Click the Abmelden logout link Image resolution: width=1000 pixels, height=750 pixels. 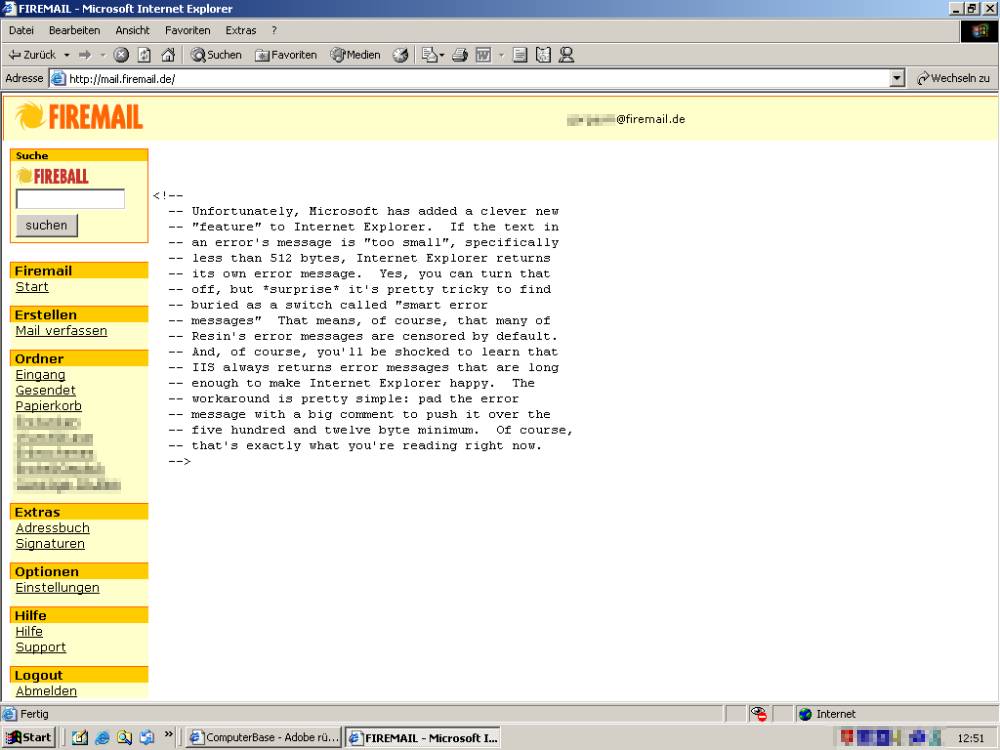[x=46, y=691]
